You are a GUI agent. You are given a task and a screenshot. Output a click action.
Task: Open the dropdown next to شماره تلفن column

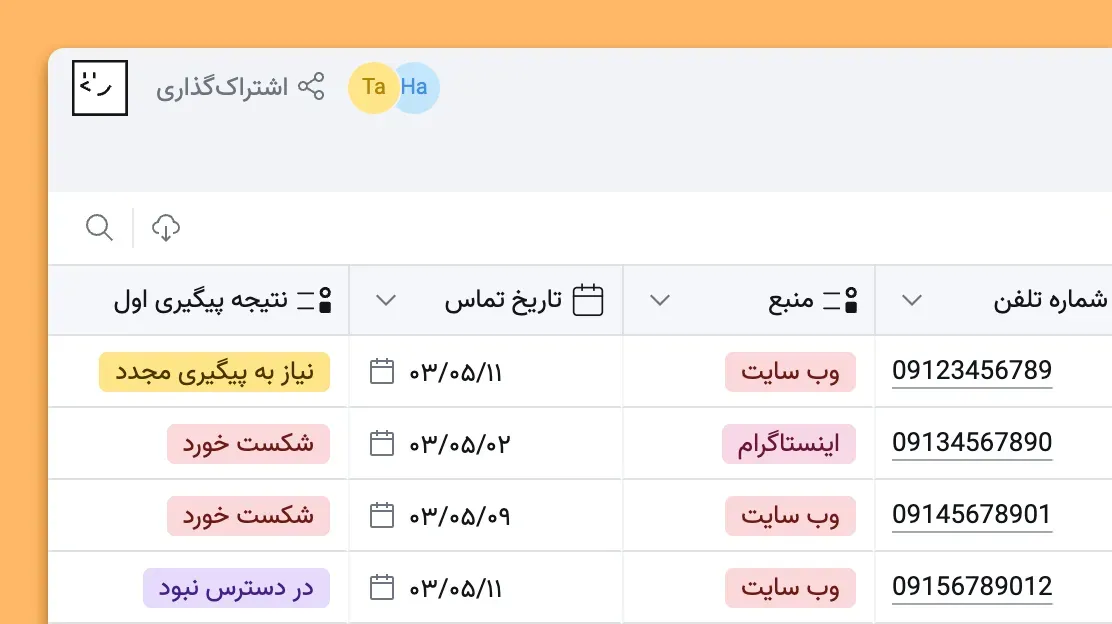911,299
